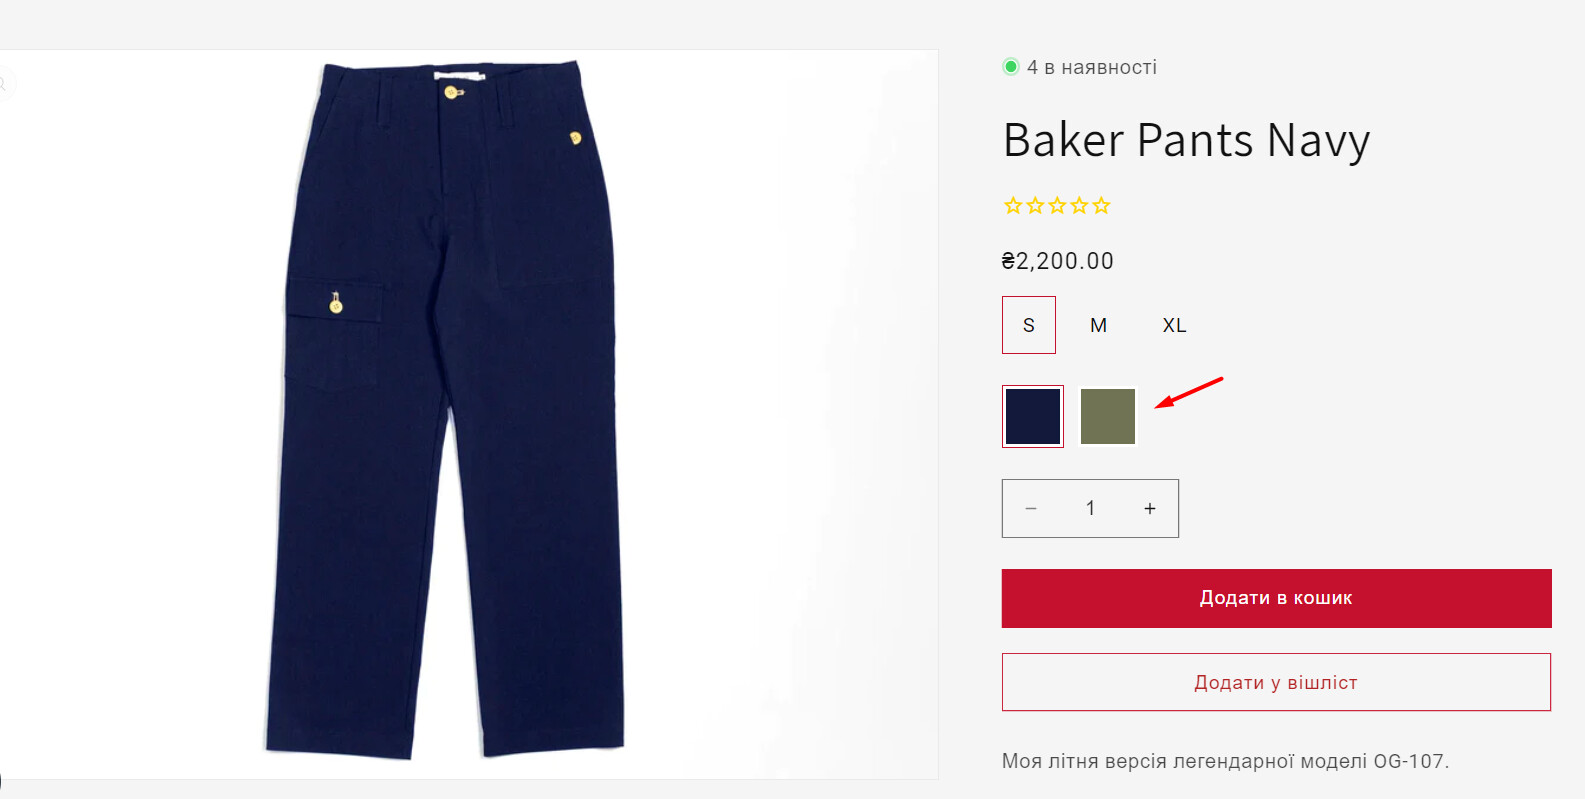Click the second rating star
Screen dimensions: 1585x799
[1035, 206]
